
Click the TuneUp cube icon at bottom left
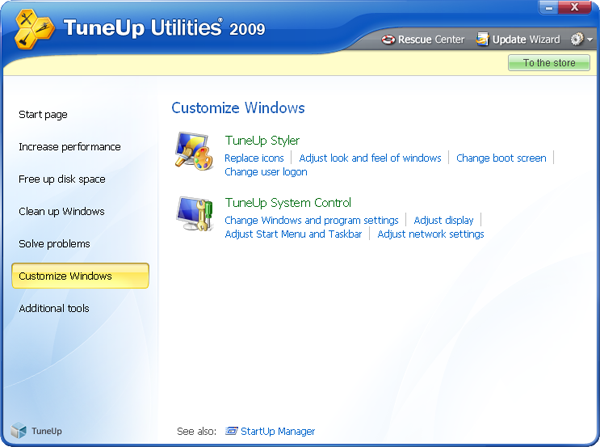18,431
